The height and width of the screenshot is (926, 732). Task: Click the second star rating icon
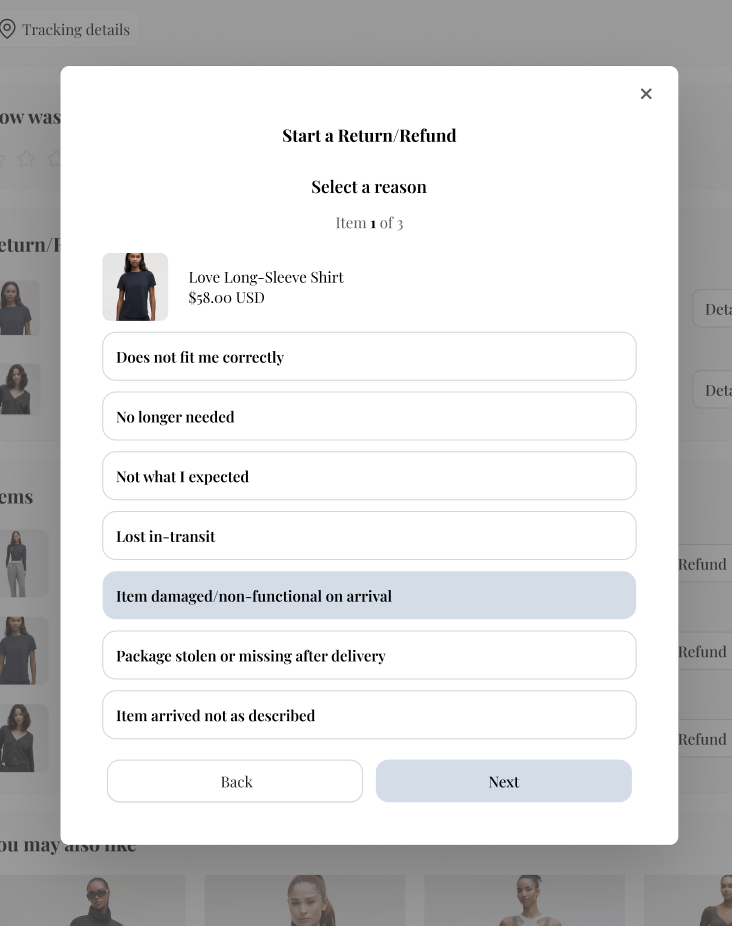point(27,158)
